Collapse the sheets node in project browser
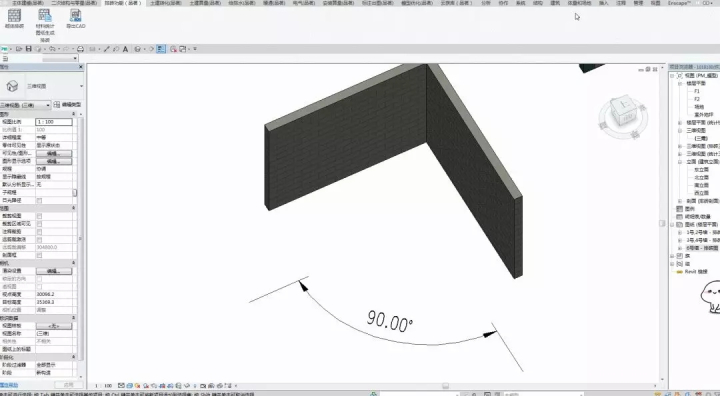This screenshot has height=396, width=720. (x=673, y=225)
